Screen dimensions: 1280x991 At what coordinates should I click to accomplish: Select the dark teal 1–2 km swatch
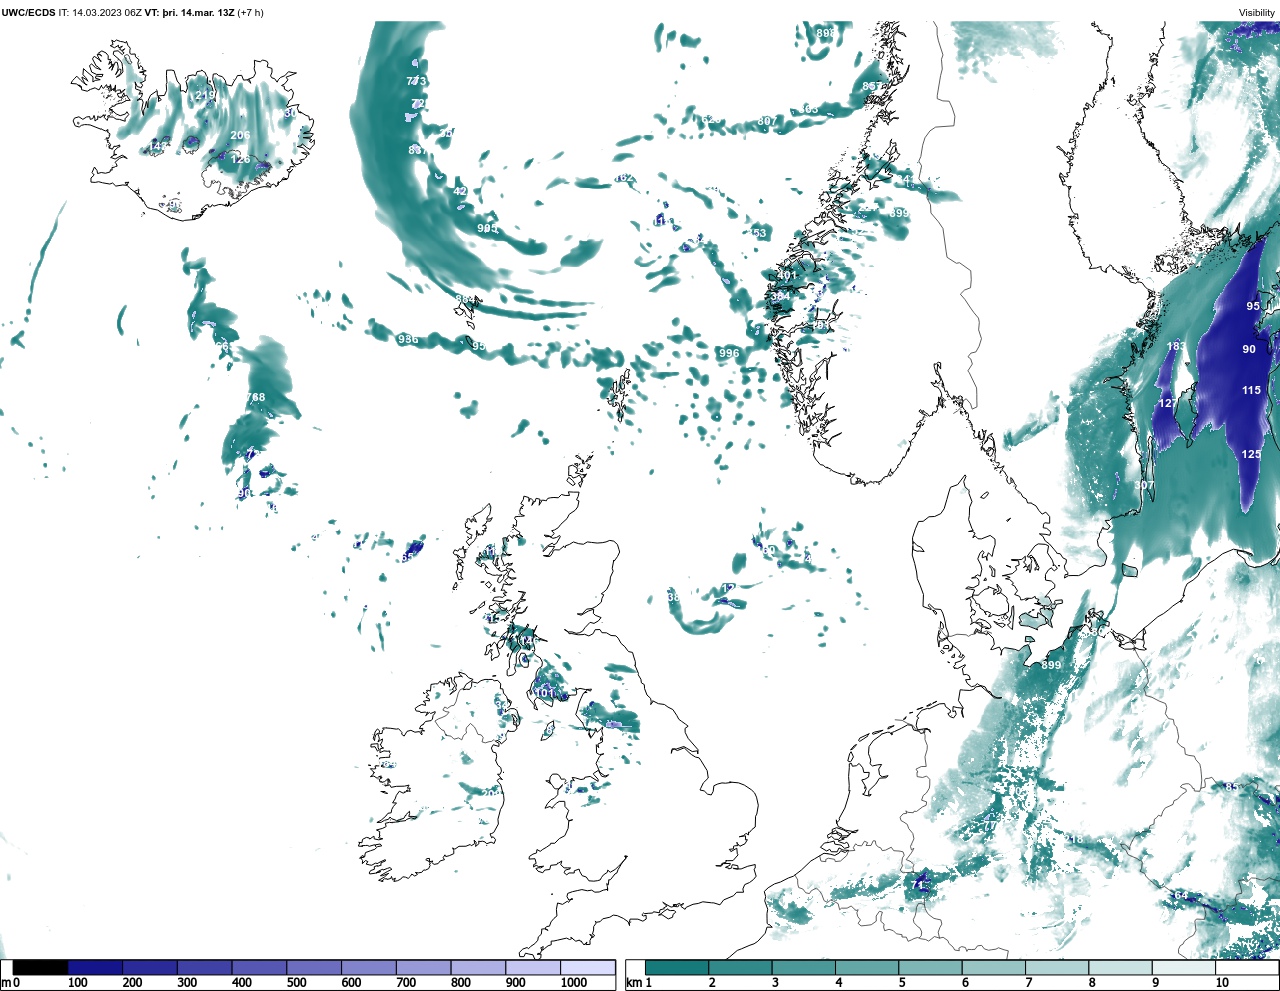677,968
